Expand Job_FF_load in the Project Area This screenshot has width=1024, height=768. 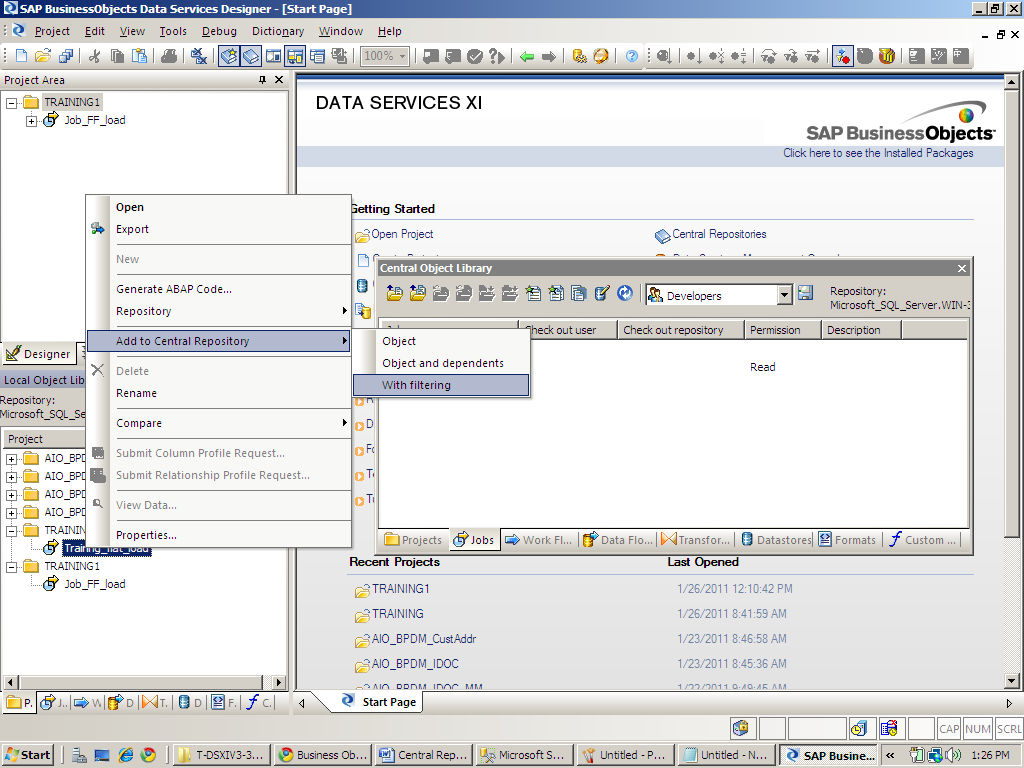pyautogui.click(x=31, y=121)
